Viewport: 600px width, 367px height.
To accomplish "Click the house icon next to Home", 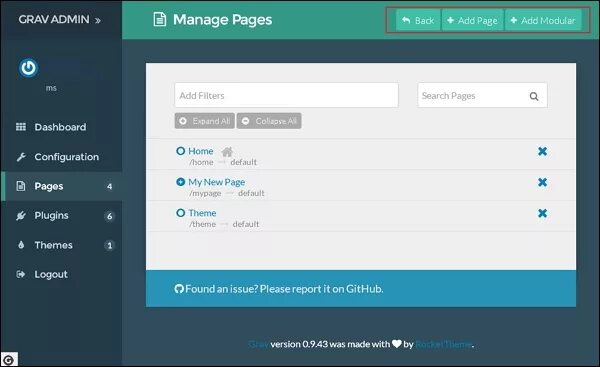I will 227,152.
